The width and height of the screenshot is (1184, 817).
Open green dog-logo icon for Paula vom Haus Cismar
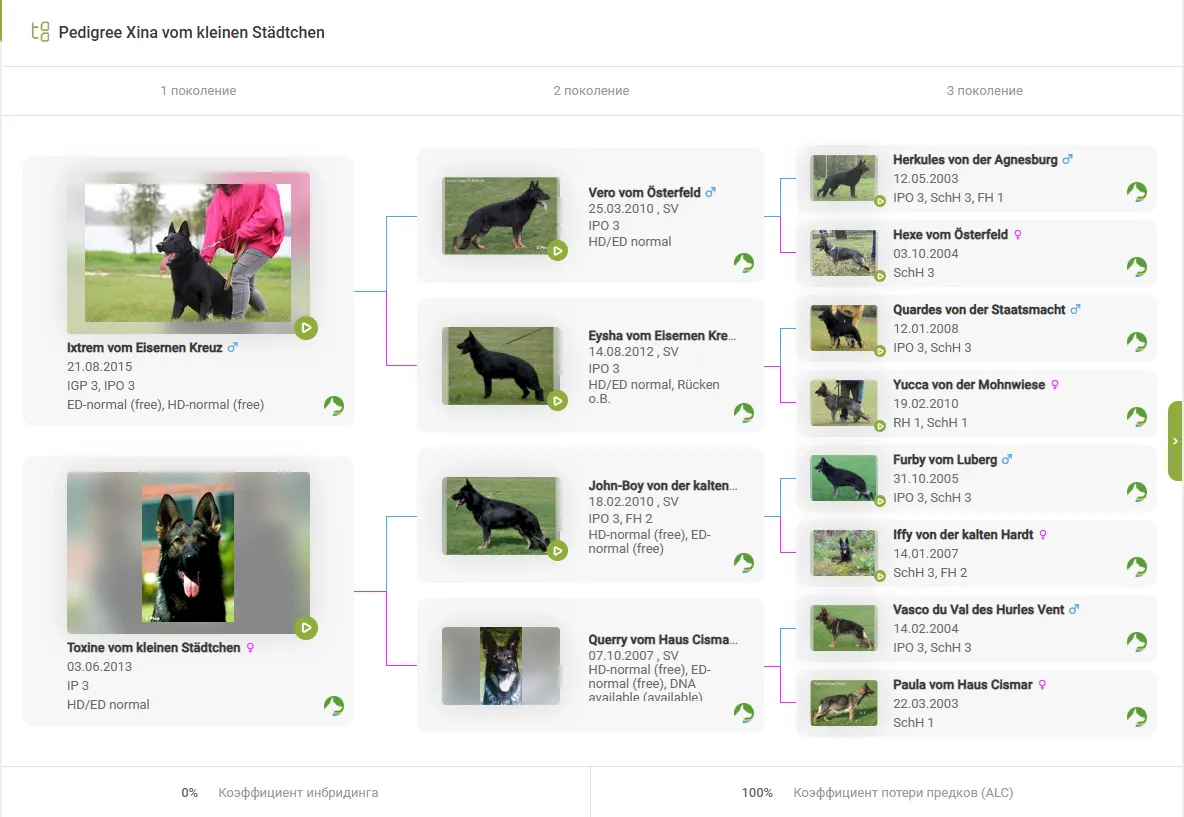(x=1136, y=717)
